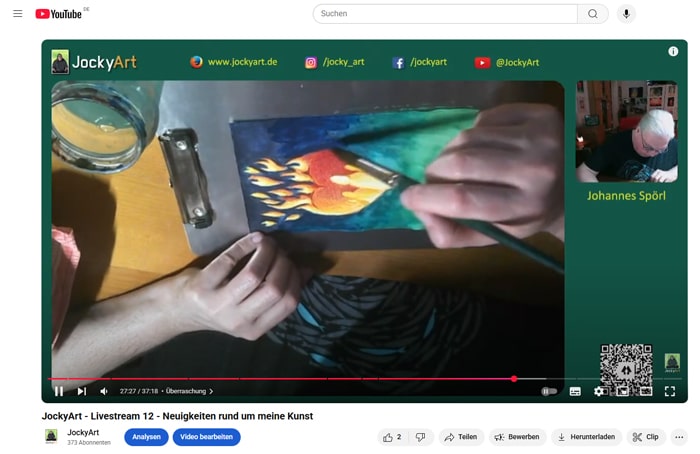Toggle the autoplay switch
Image resolution: width=700 pixels, height=454 pixels.
click(x=549, y=391)
